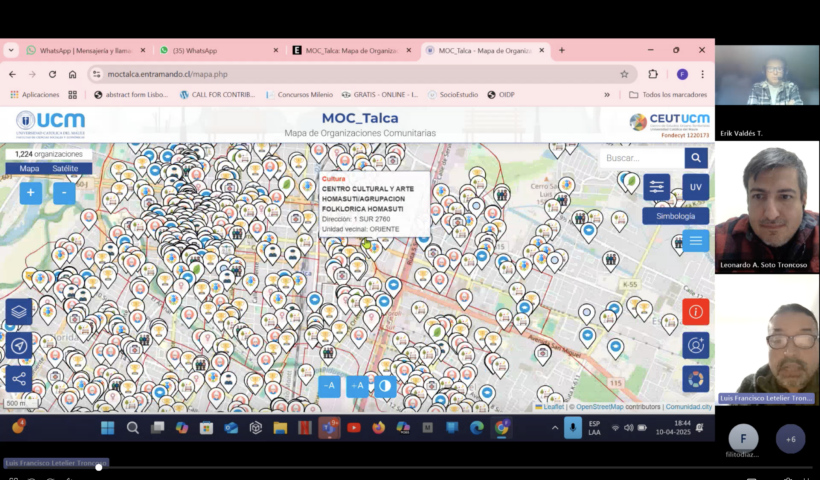Click the map zoom out (-) button
The height and width of the screenshot is (480, 820).
[64, 193]
